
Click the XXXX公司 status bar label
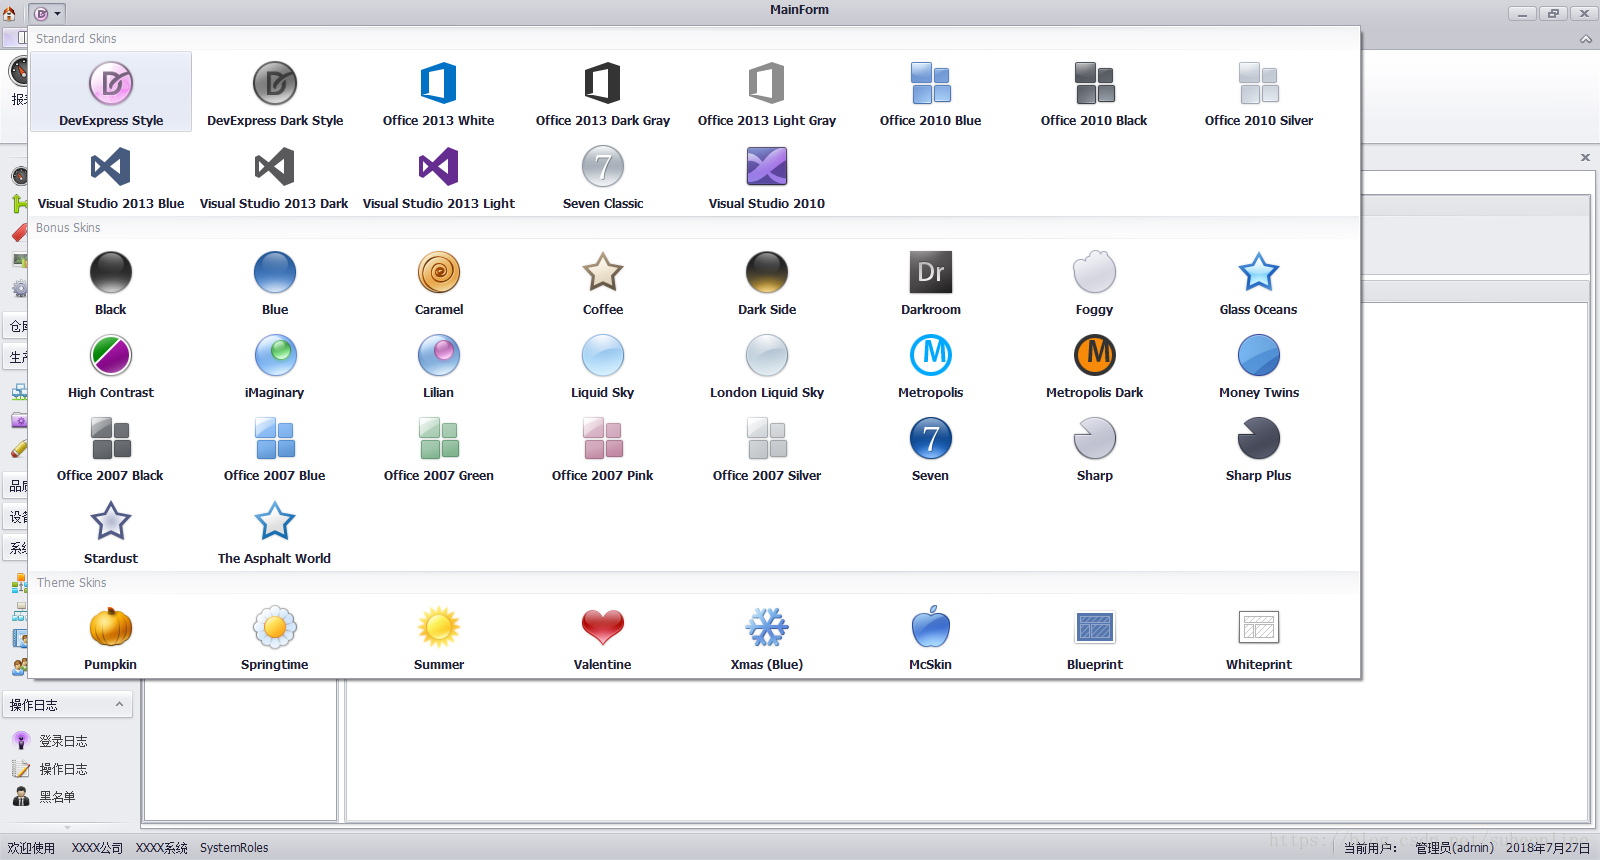[x=97, y=848]
